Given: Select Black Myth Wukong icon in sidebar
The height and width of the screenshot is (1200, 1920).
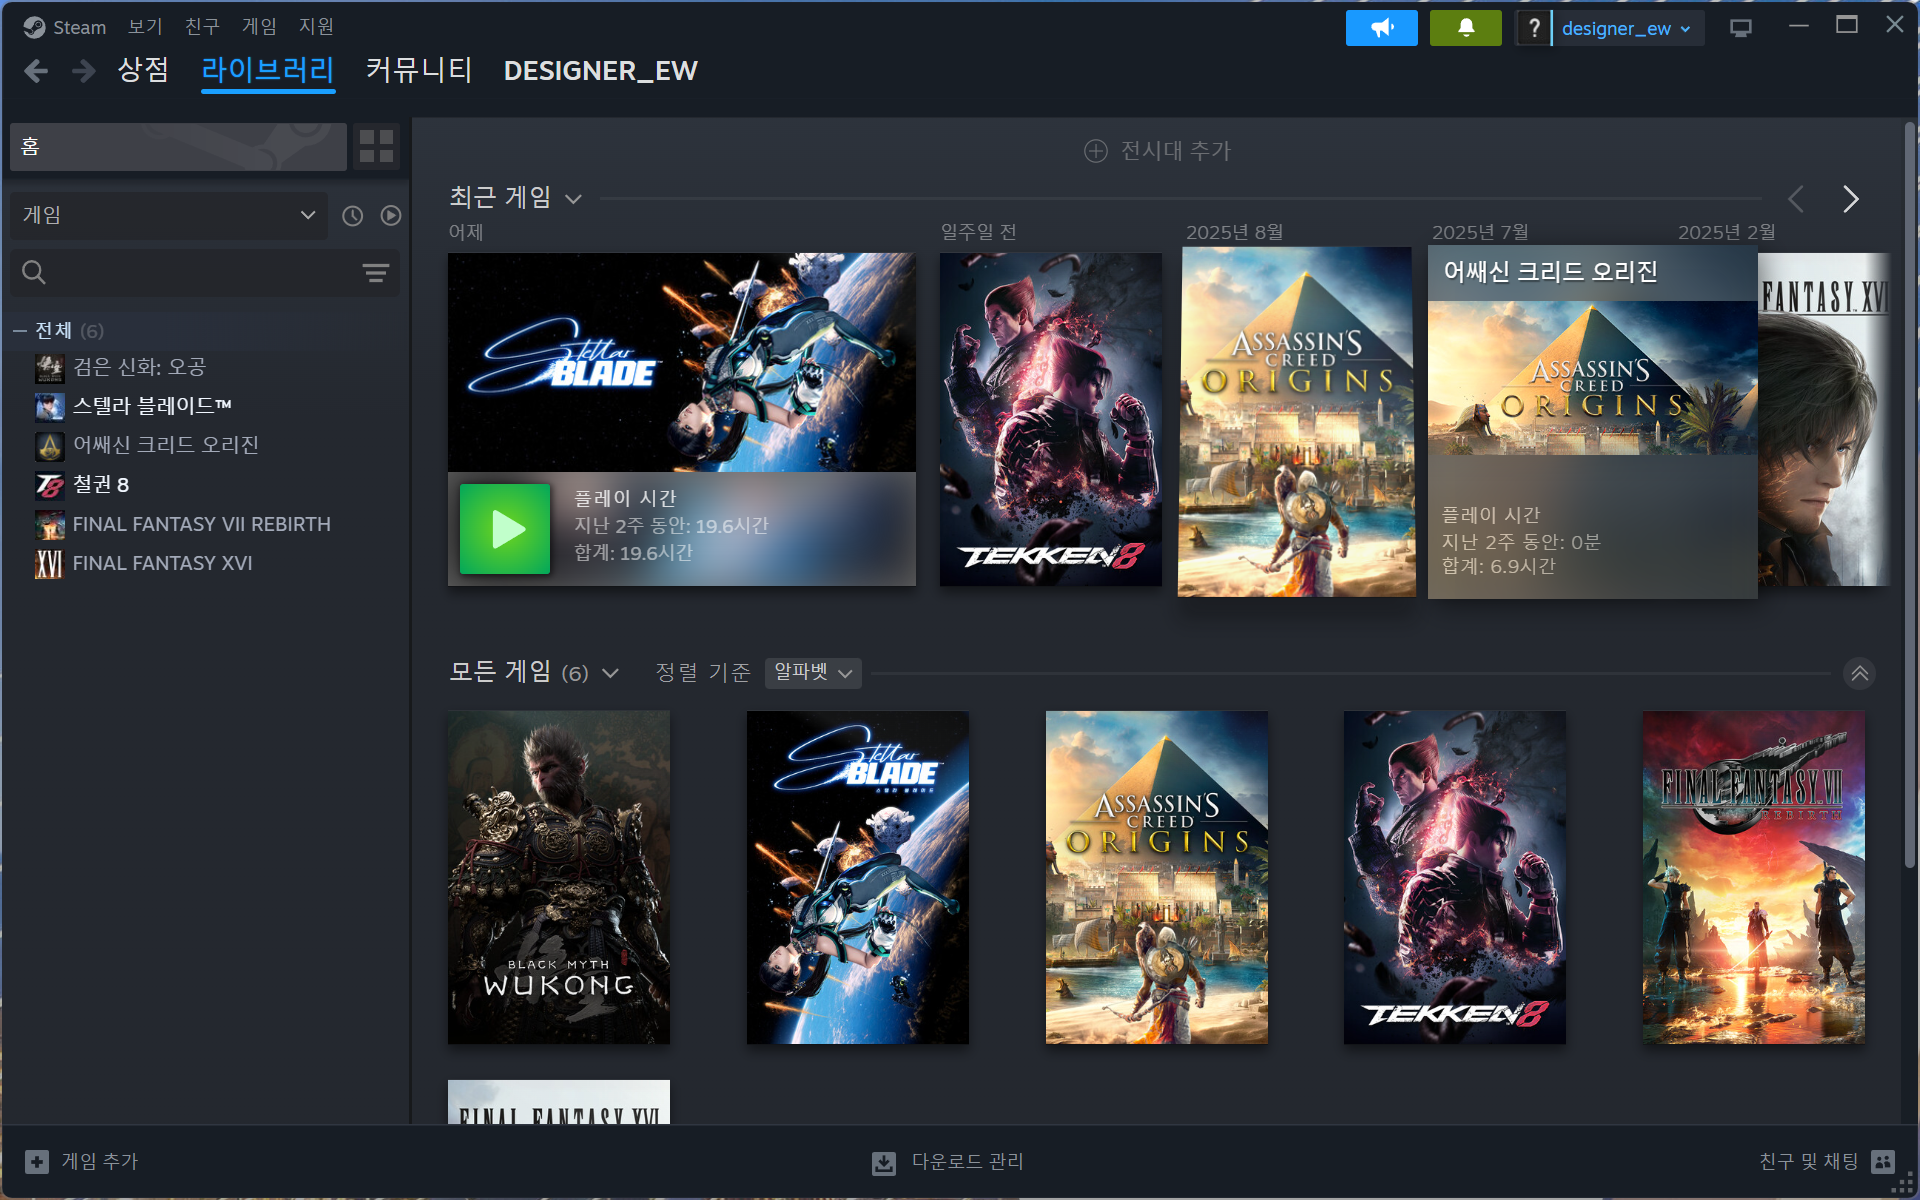Looking at the screenshot, I should click(49, 368).
